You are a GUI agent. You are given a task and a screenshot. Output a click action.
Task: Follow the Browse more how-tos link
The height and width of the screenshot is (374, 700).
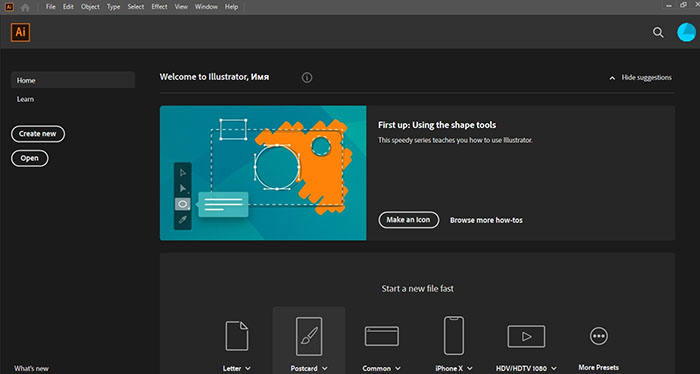click(x=486, y=220)
